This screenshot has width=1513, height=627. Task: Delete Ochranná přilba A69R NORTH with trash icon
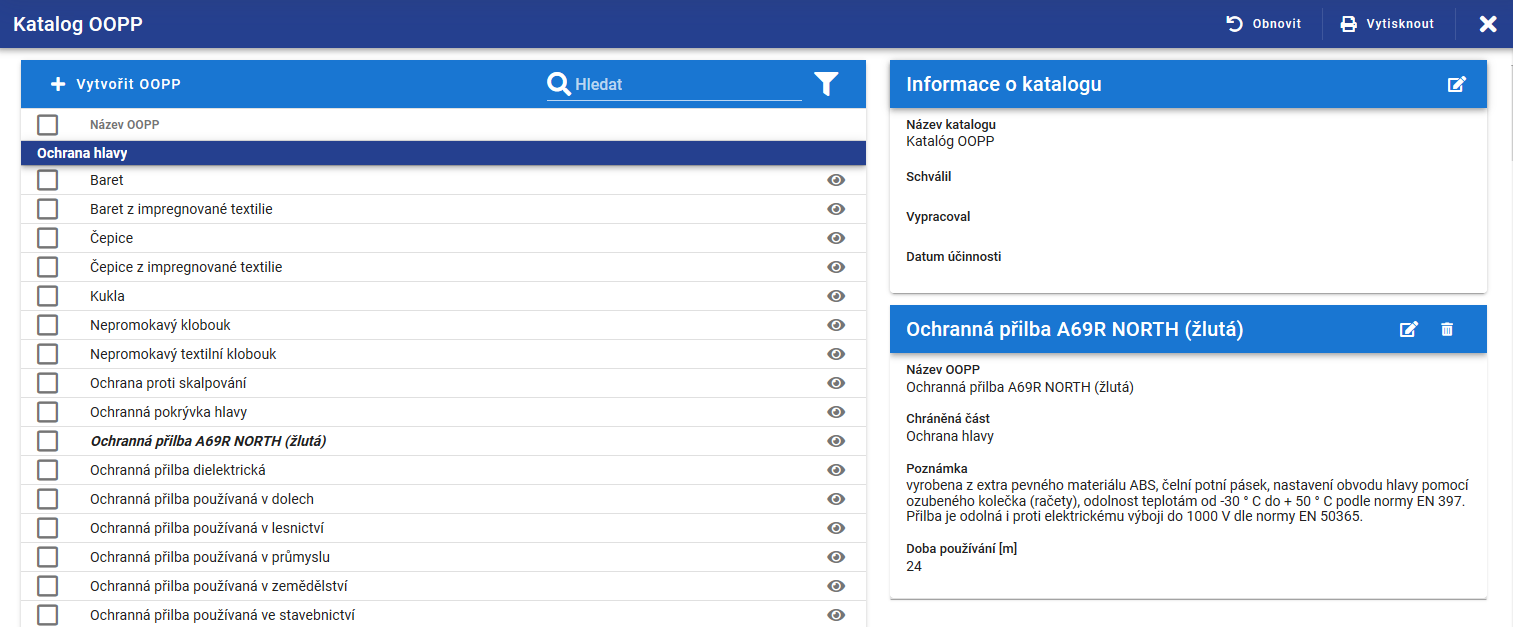click(1446, 329)
